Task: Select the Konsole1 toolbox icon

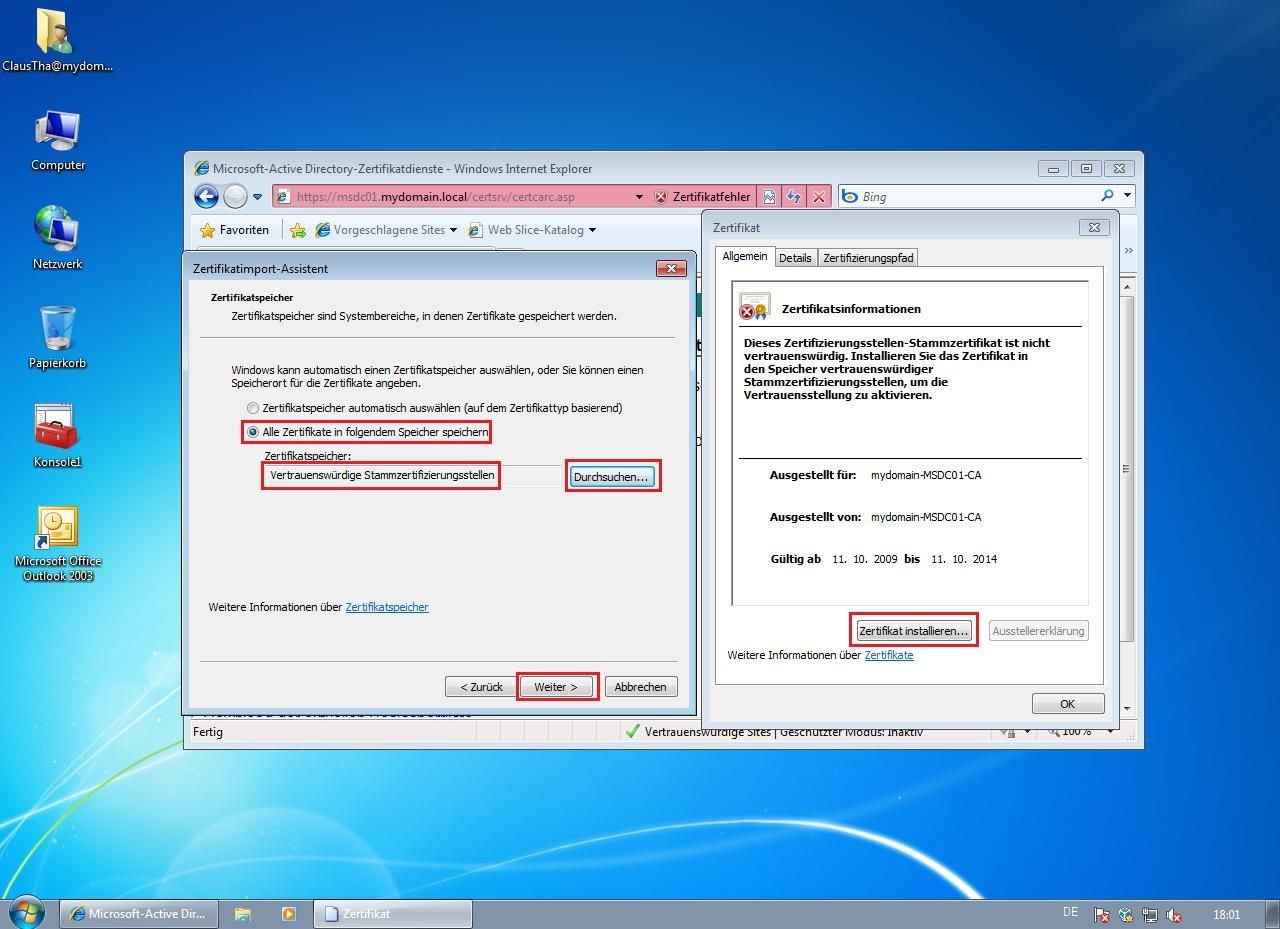Action: point(57,436)
